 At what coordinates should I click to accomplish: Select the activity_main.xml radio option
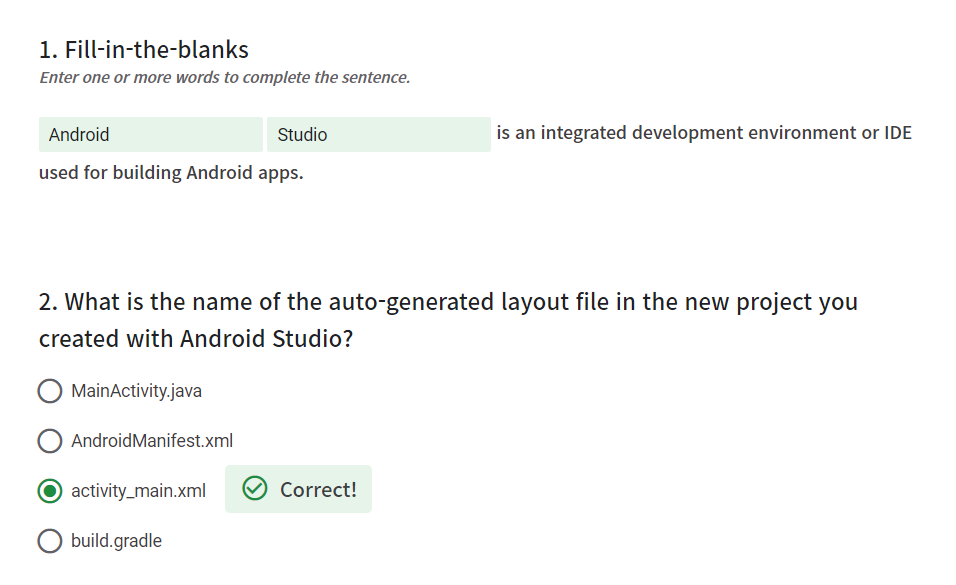tap(50, 491)
